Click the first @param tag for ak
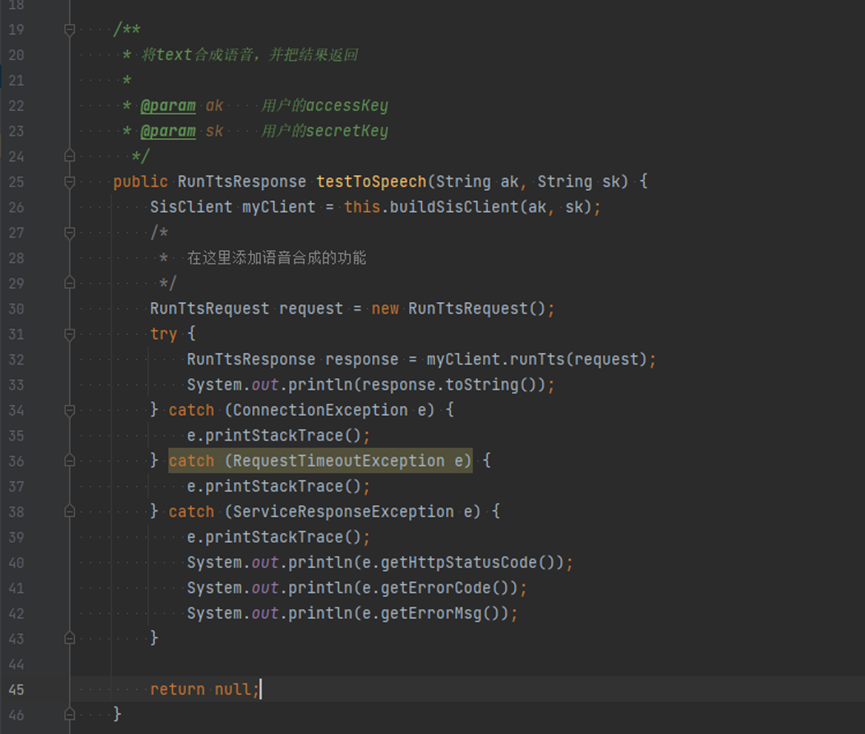The width and height of the screenshot is (865, 734). pos(167,106)
